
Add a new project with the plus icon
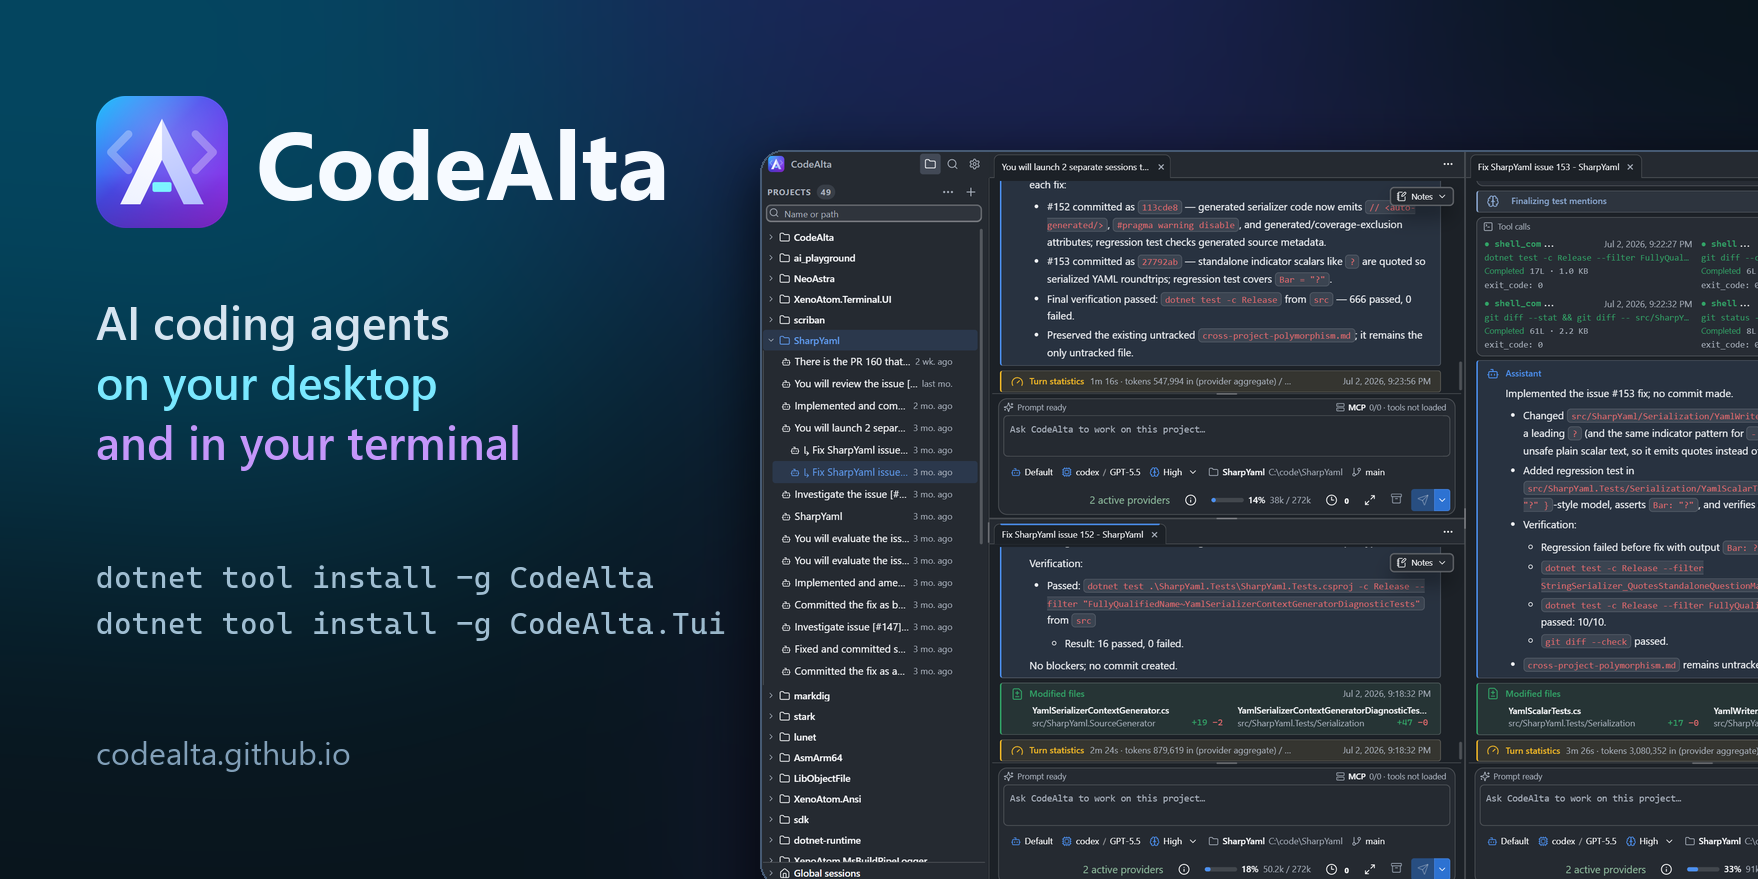pyautogui.click(x=970, y=192)
